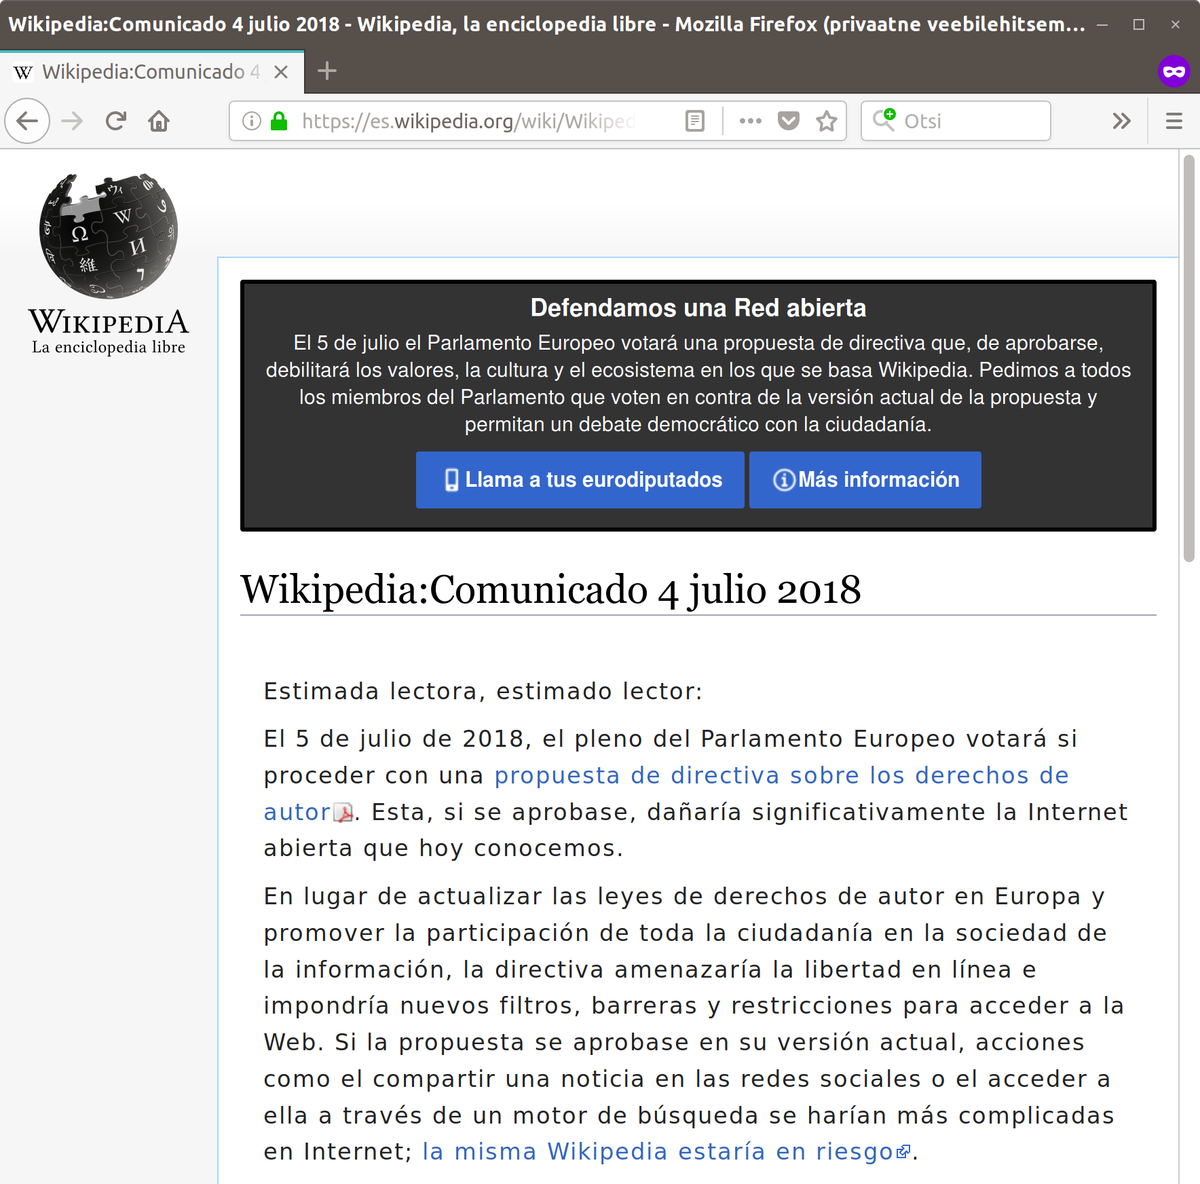Image resolution: width=1200 pixels, height=1184 pixels.
Task: Toggle Reader View for this article
Action: [x=694, y=120]
